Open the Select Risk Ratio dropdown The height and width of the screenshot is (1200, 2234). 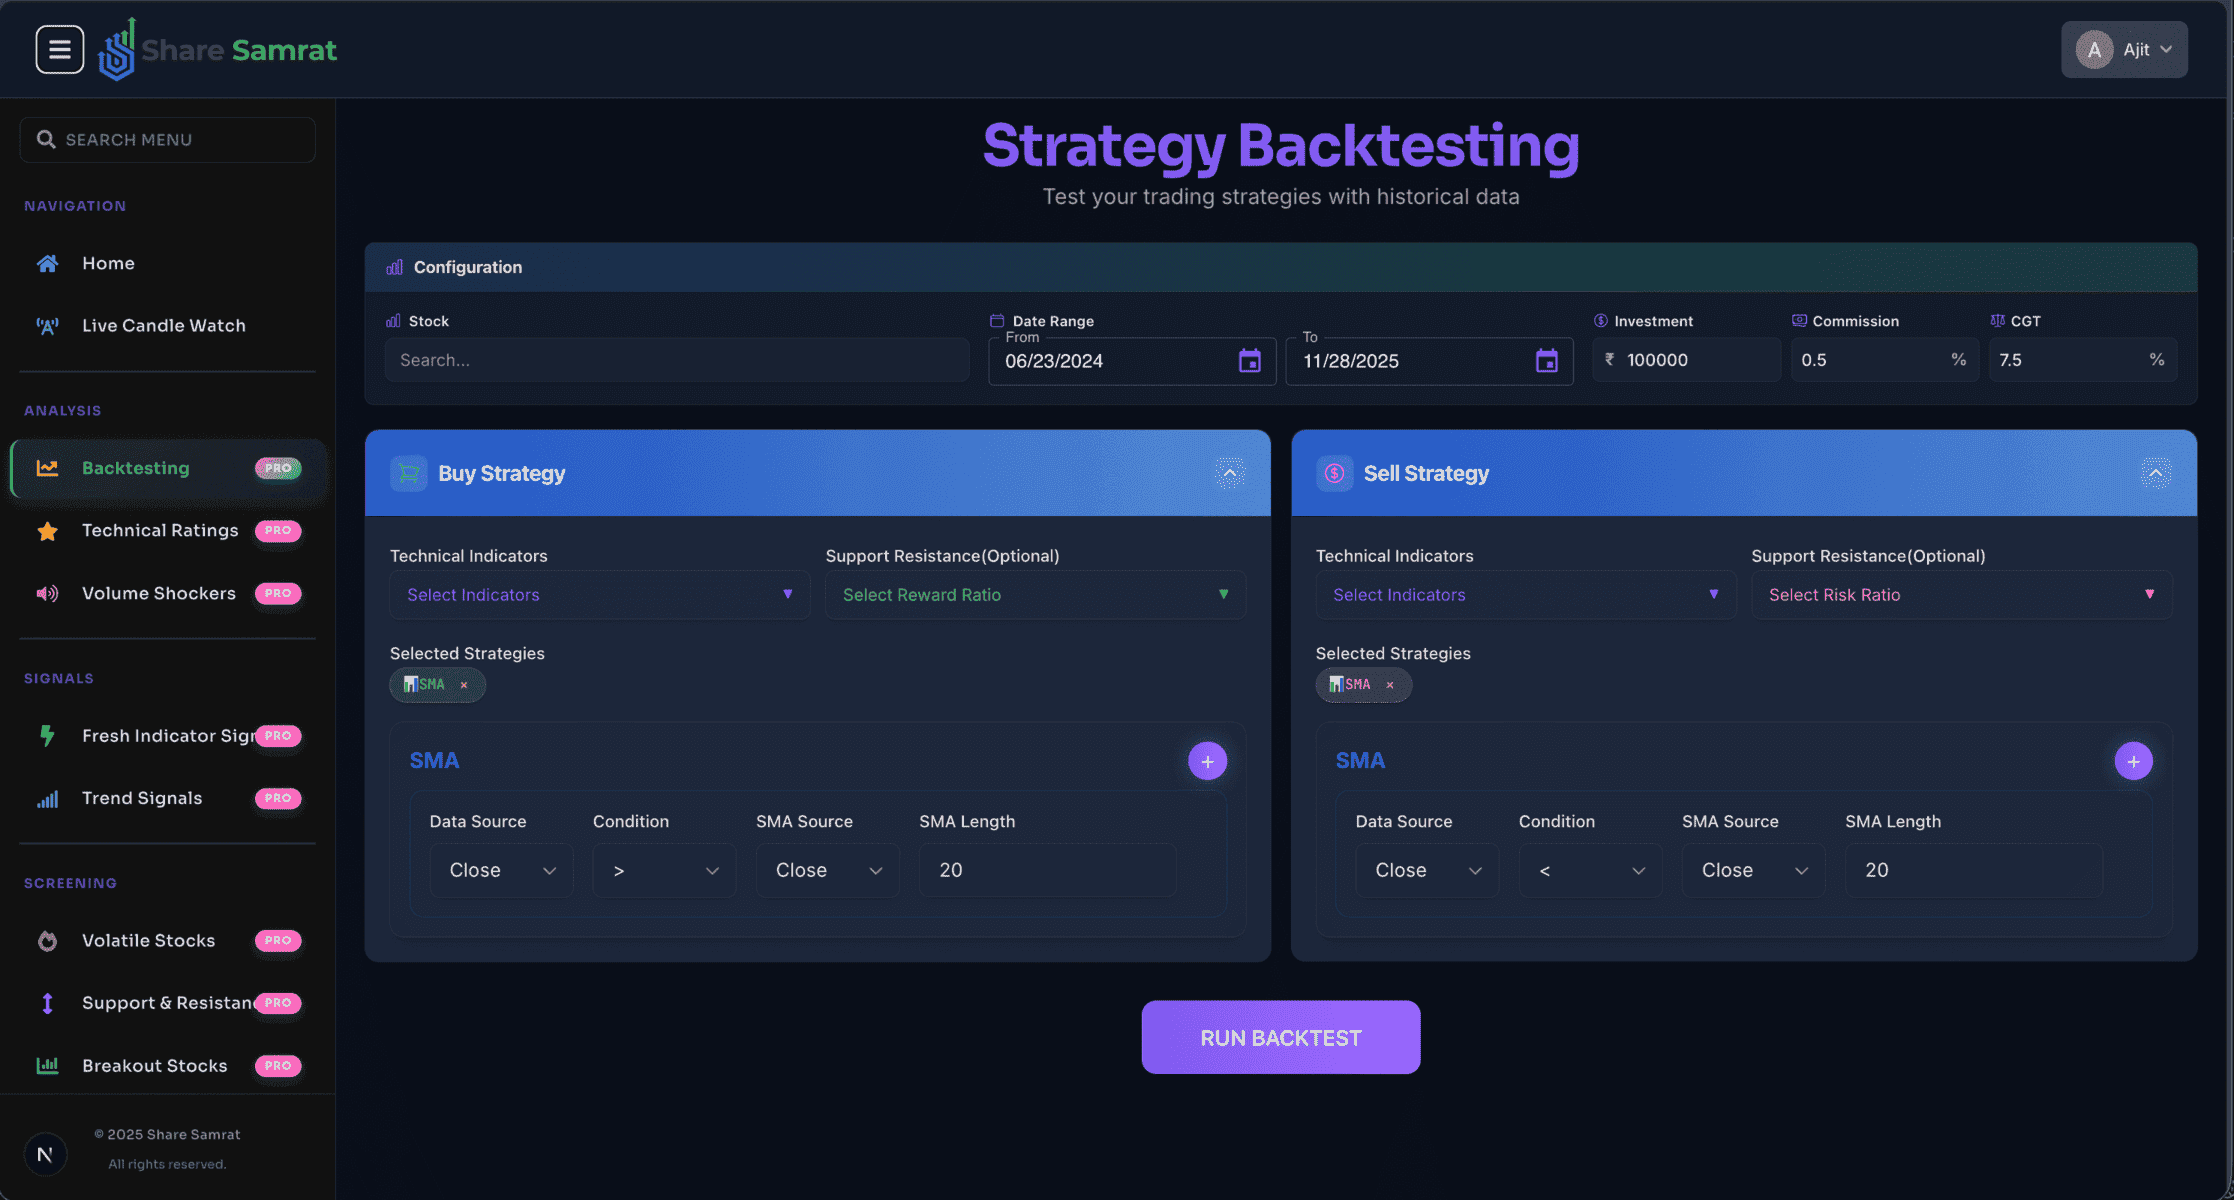click(1959, 594)
